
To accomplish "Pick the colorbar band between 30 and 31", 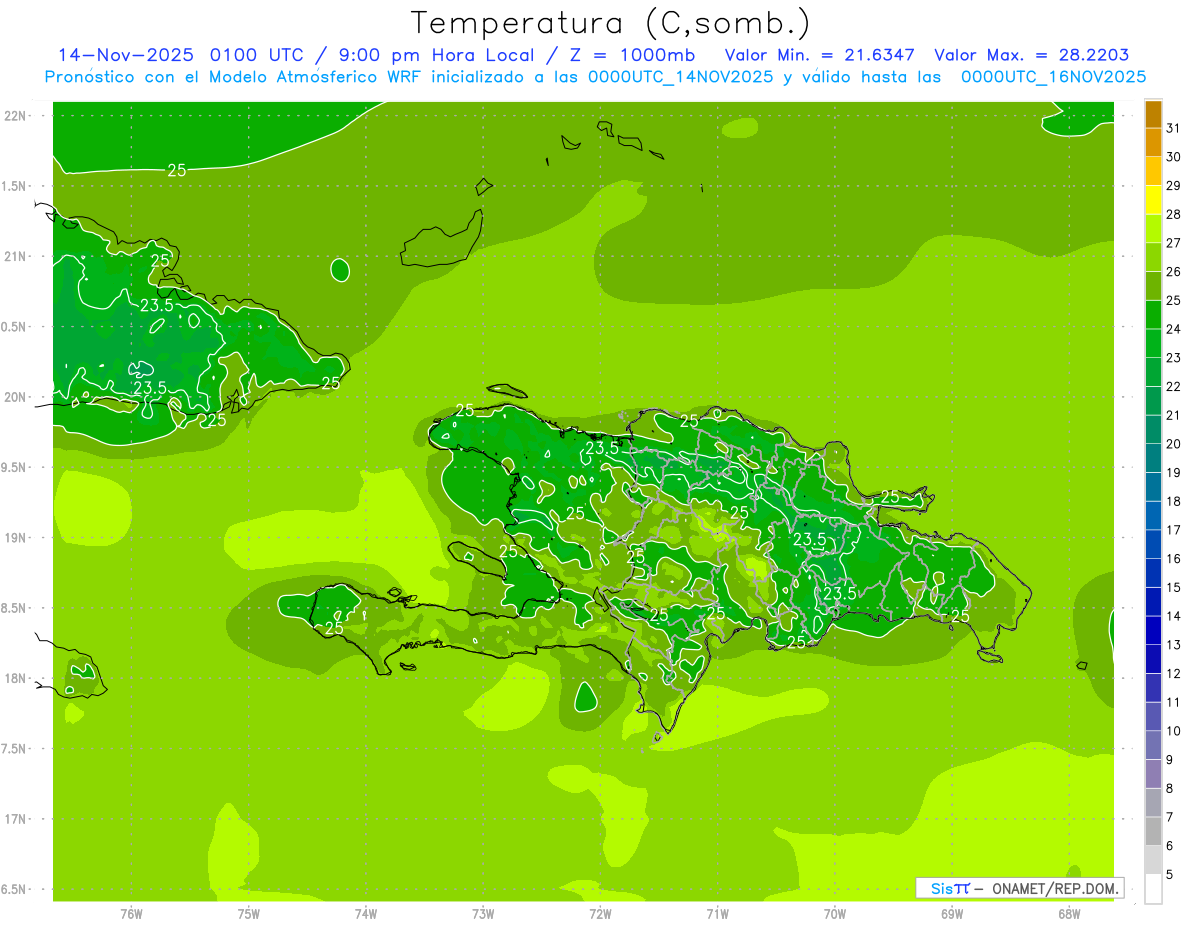I will (1153, 143).
